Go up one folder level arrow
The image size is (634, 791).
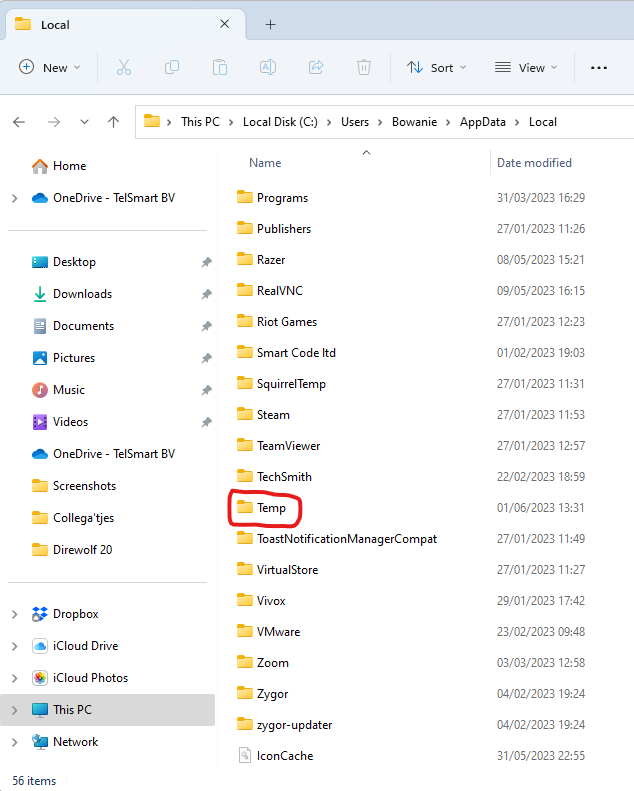pyautogui.click(x=114, y=122)
